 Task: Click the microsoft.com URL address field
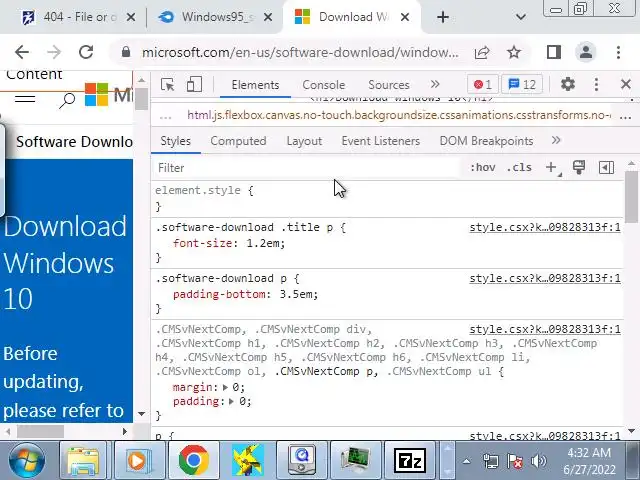(300, 52)
